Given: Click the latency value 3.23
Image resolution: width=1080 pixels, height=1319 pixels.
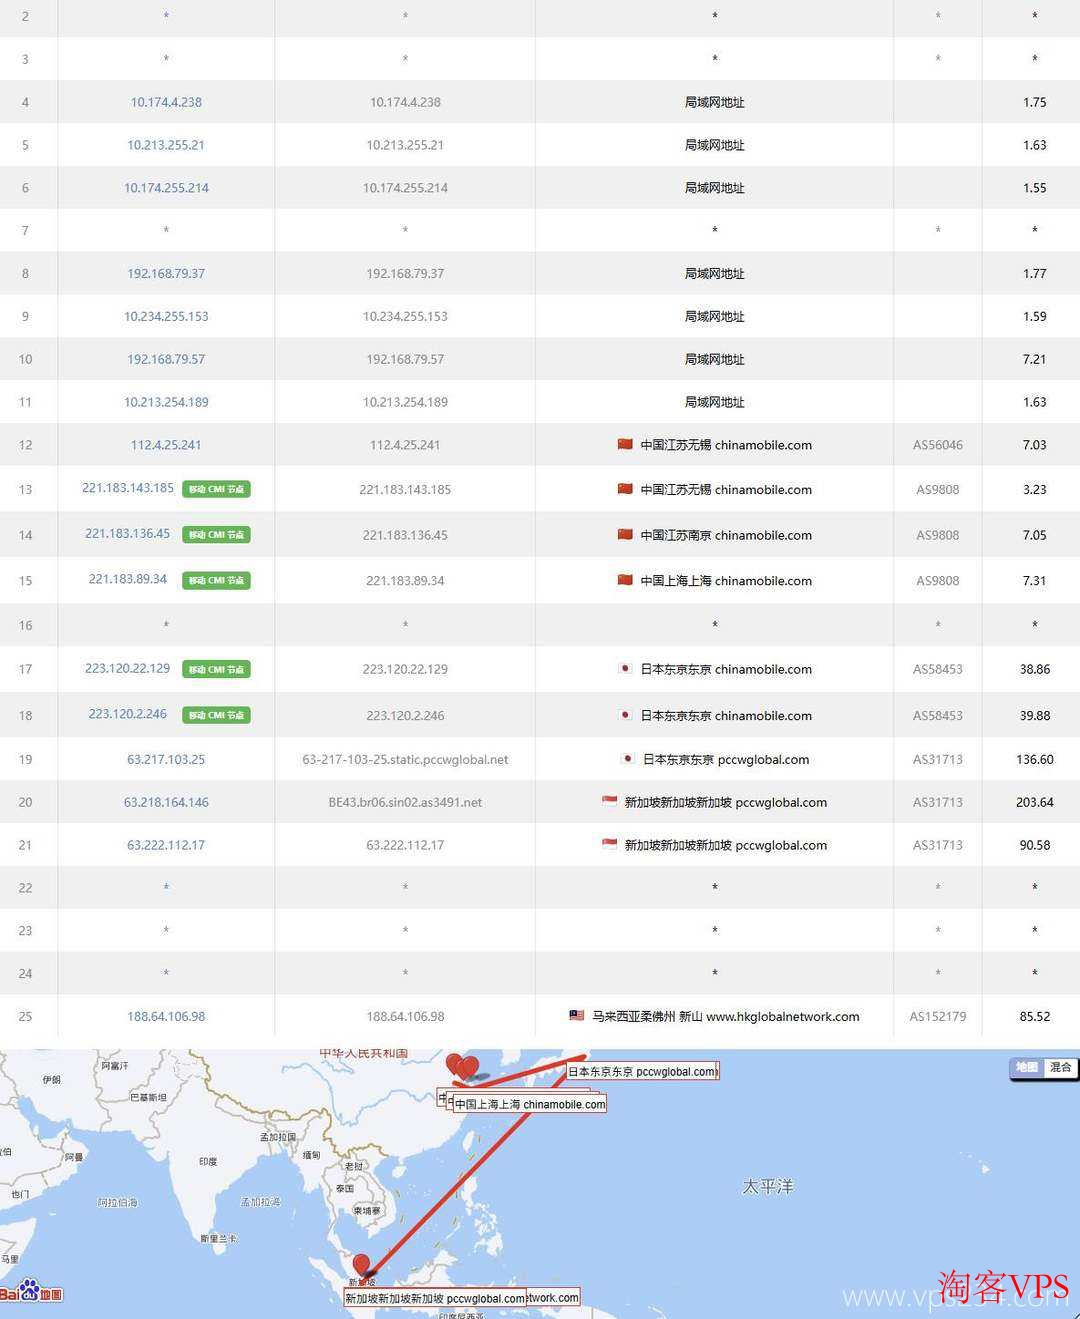Looking at the screenshot, I should (1035, 490).
